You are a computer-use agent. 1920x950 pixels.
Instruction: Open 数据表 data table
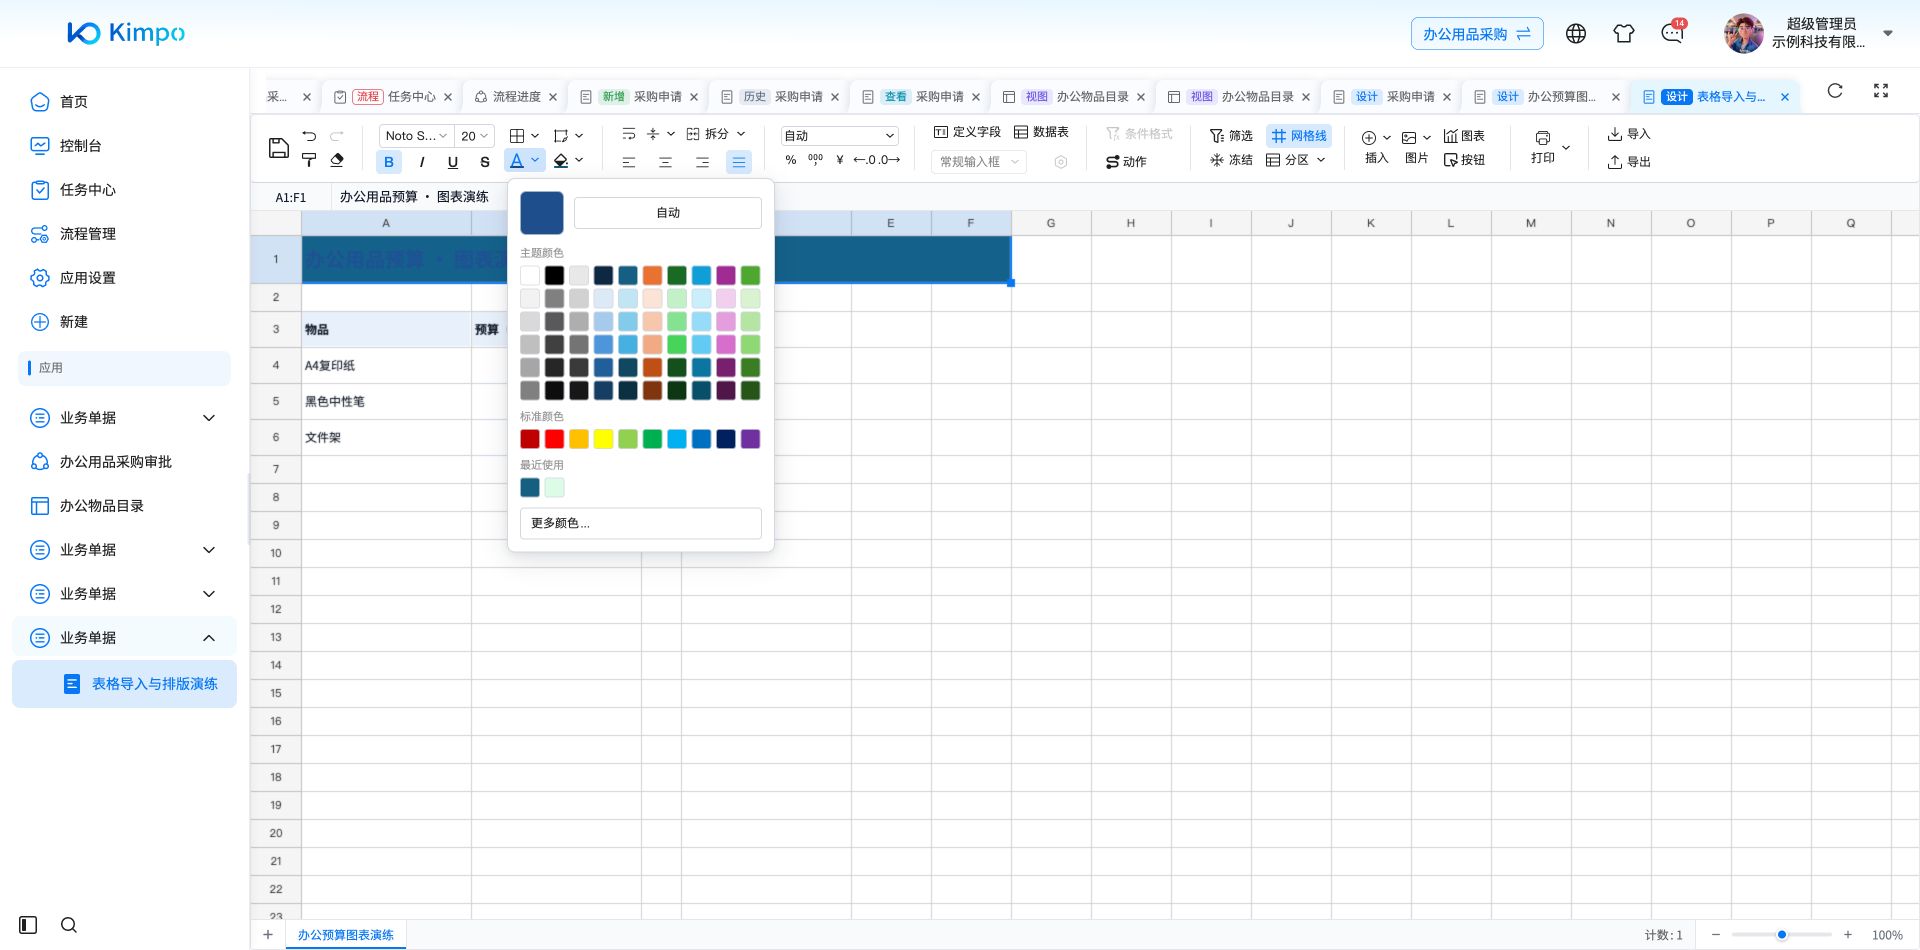1041,132
